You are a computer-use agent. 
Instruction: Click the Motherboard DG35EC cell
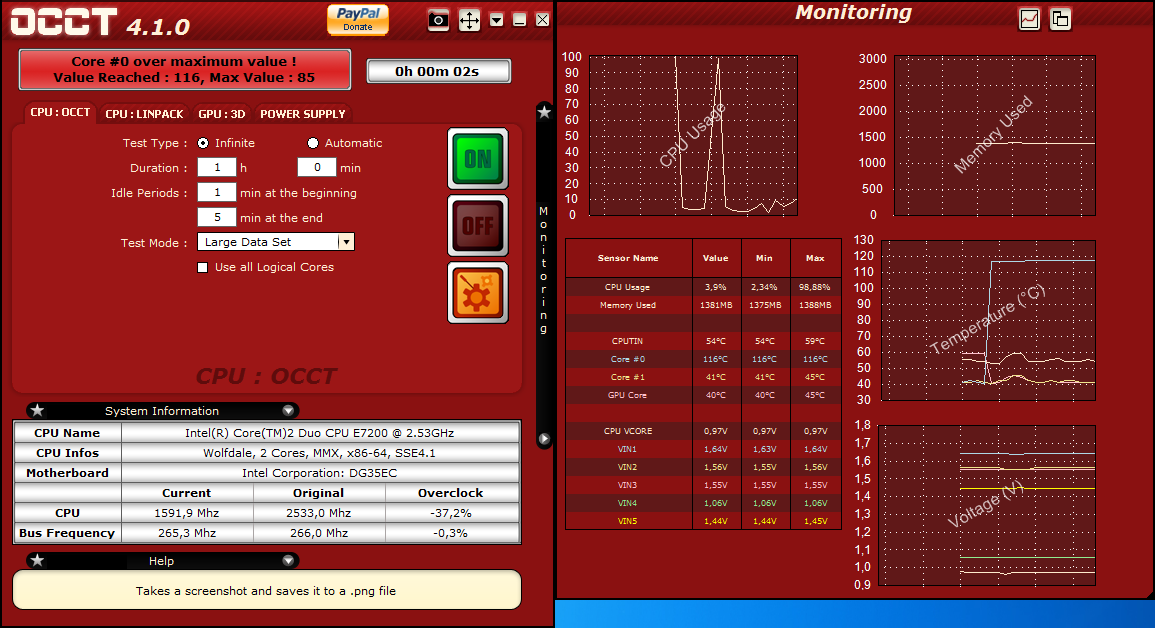click(x=320, y=473)
